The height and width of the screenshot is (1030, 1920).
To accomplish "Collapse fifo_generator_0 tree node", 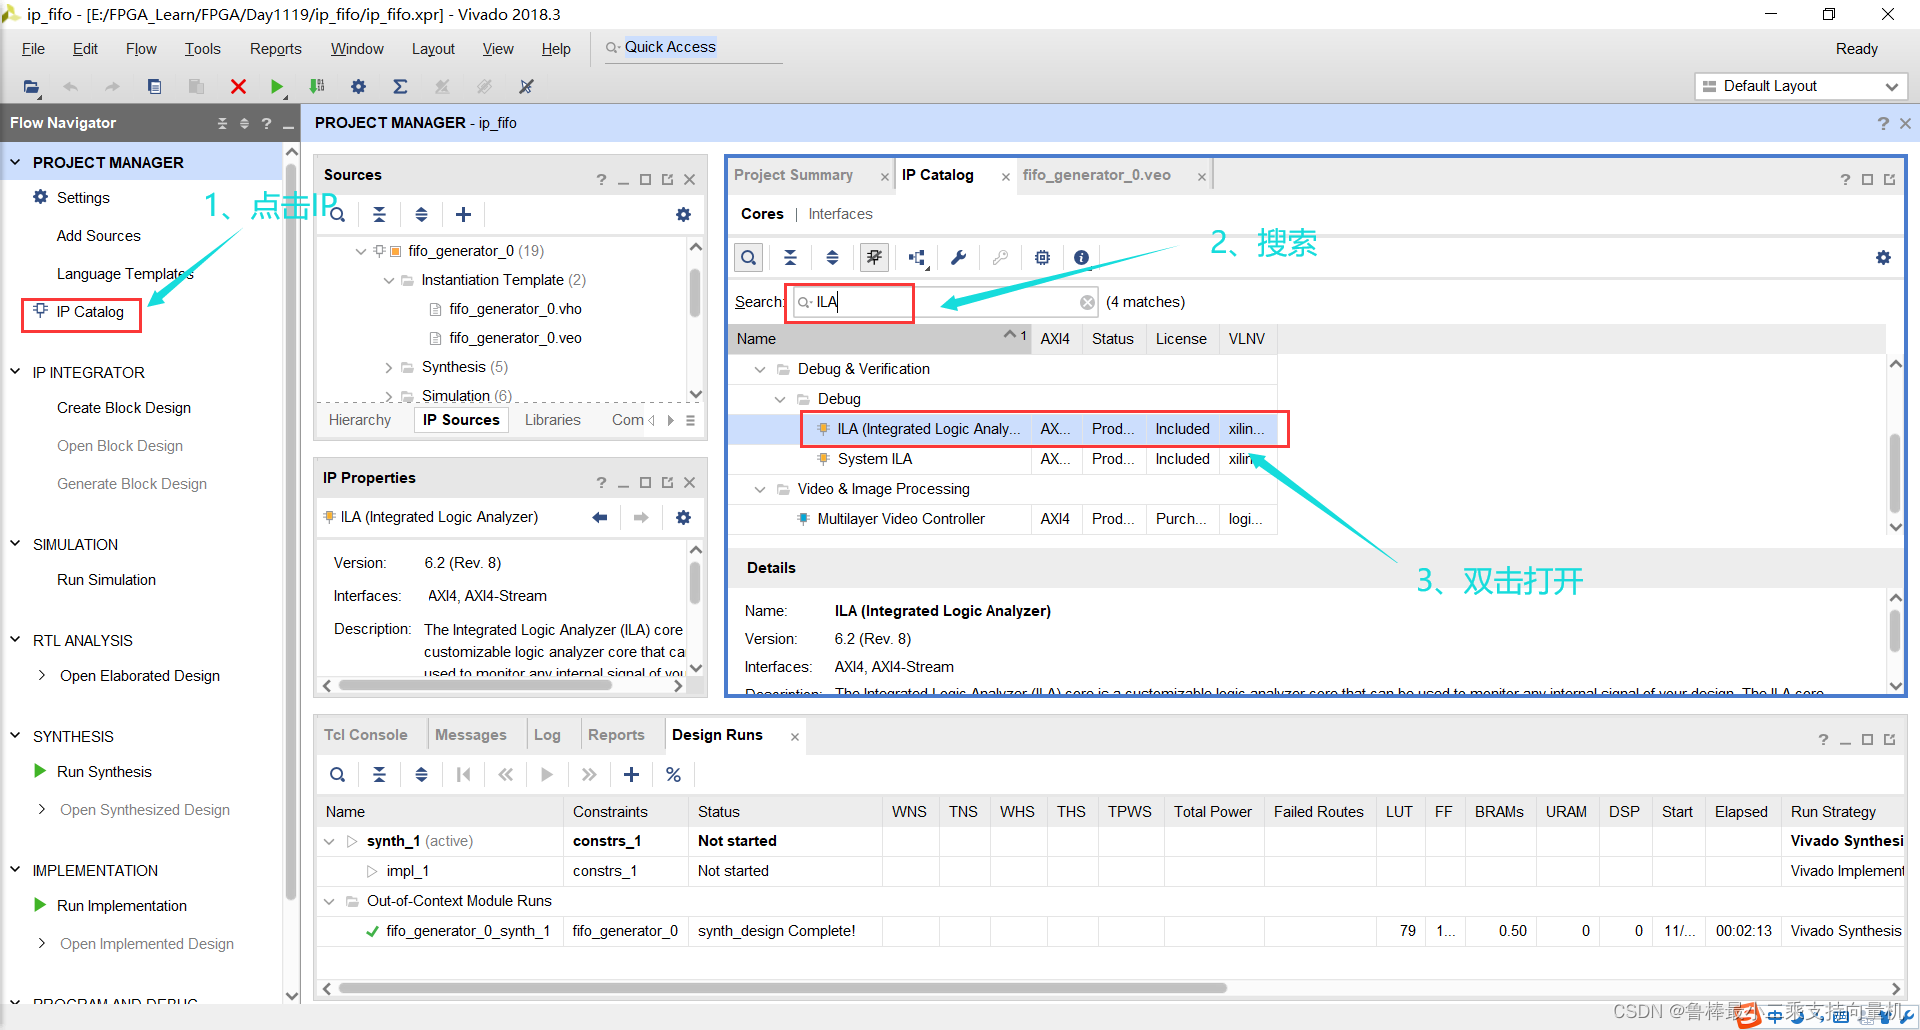I will 360,251.
